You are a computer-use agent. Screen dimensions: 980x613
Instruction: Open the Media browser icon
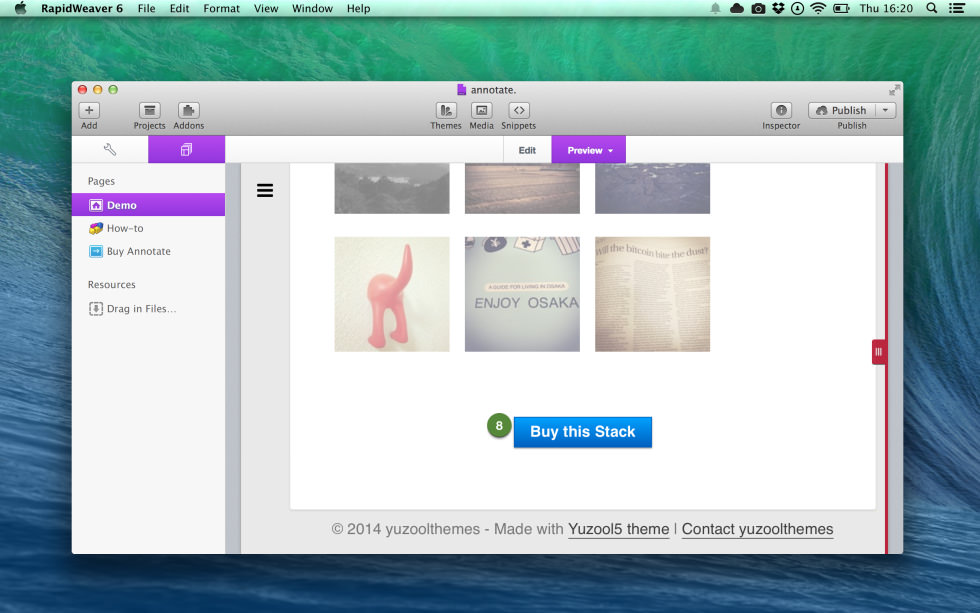(481, 111)
